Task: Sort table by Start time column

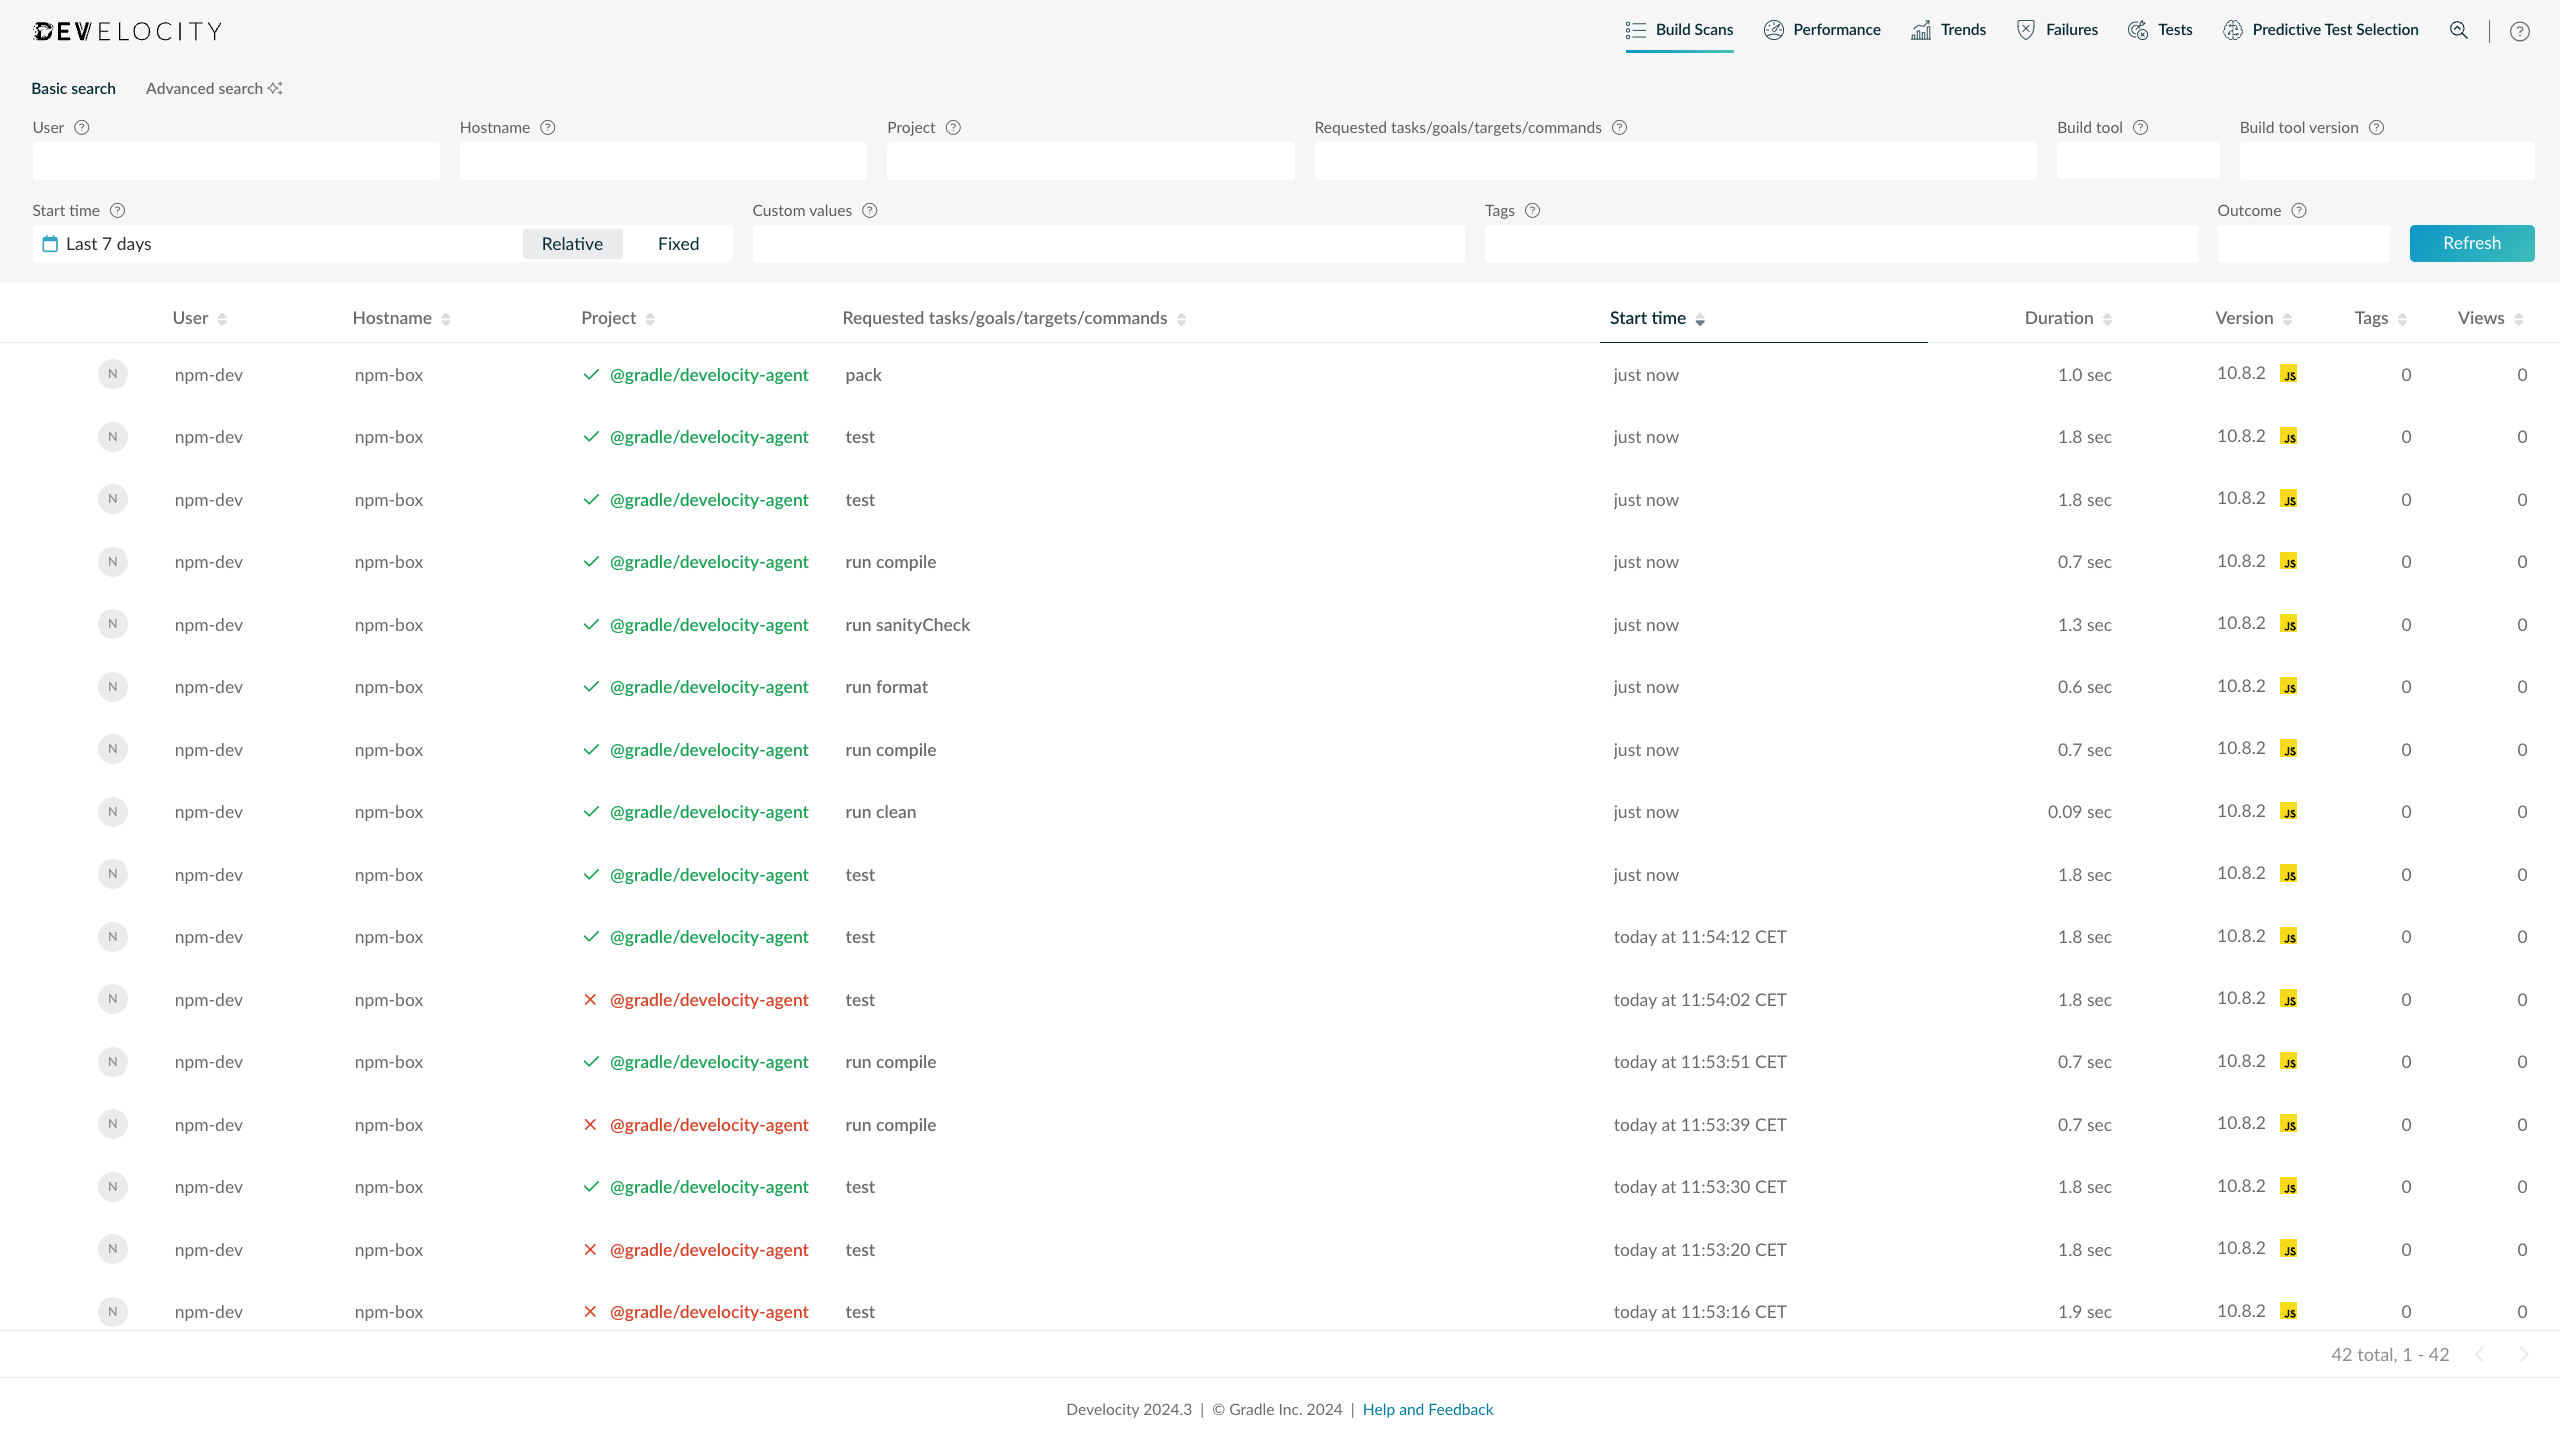Action: [1657, 318]
